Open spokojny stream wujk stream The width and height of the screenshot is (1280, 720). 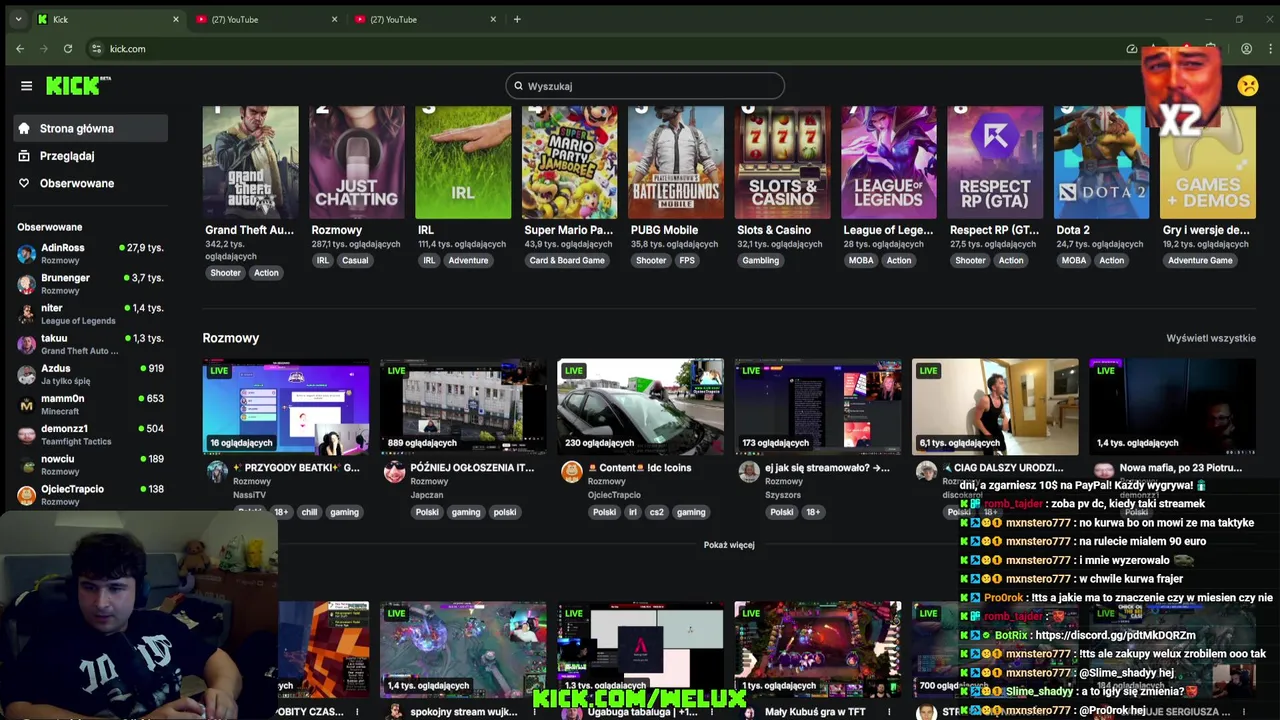coord(463,649)
